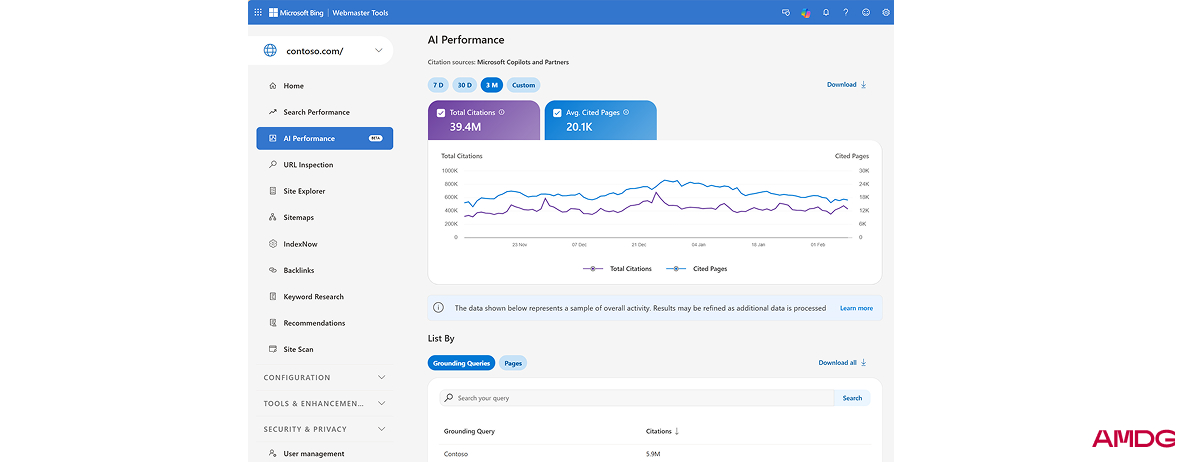This screenshot has height=462, width=1200.
Task: Click the feedback smiley face icon
Action: point(866,13)
